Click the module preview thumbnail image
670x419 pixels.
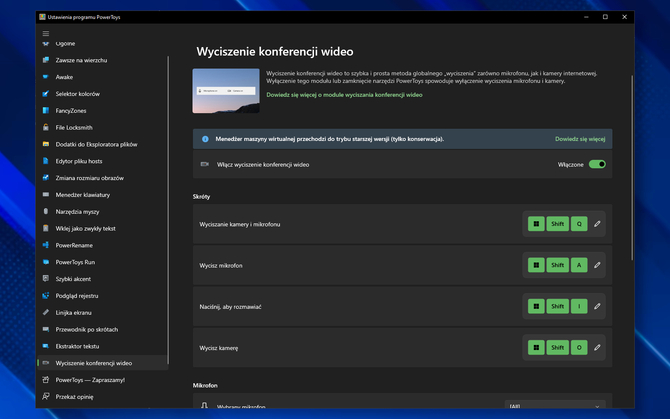(226, 91)
